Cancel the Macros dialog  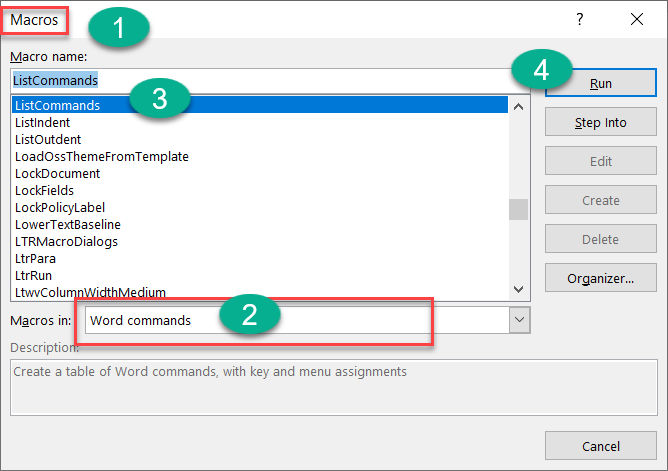click(600, 446)
